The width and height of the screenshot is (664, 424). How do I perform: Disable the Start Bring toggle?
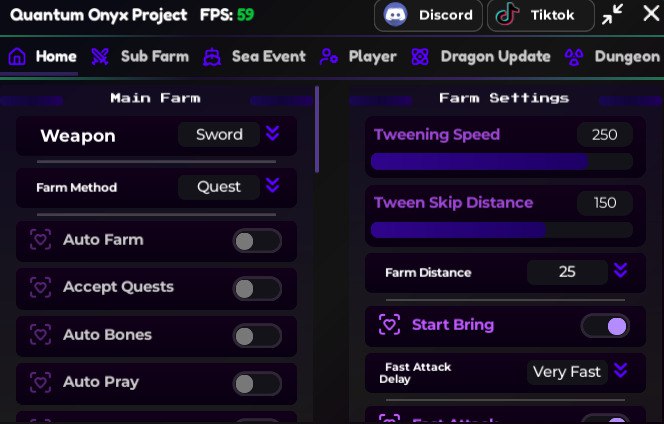[x=605, y=326]
